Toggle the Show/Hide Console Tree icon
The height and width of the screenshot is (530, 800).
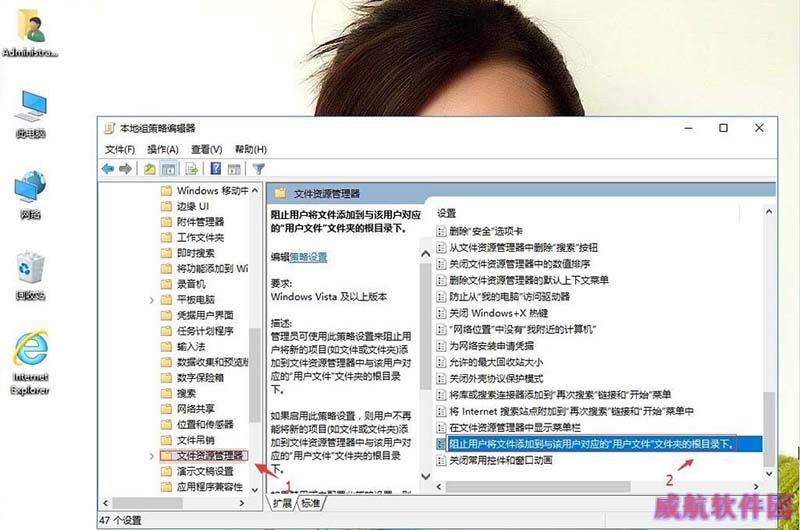[168, 169]
